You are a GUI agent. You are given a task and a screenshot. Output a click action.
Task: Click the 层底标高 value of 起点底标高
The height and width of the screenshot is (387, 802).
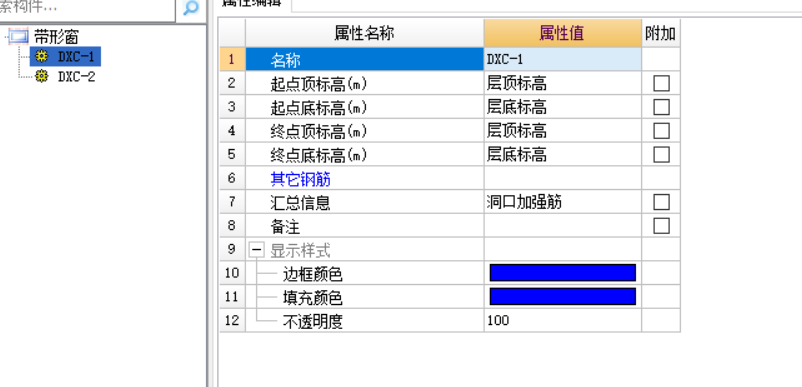(563, 107)
